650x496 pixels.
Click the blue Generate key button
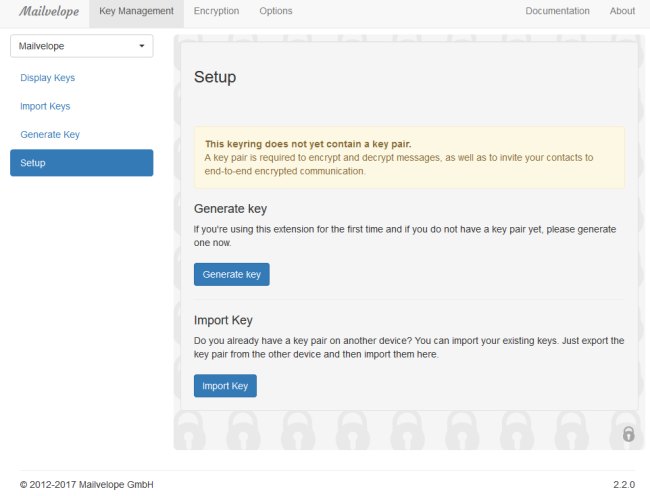pyautogui.click(x=232, y=274)
